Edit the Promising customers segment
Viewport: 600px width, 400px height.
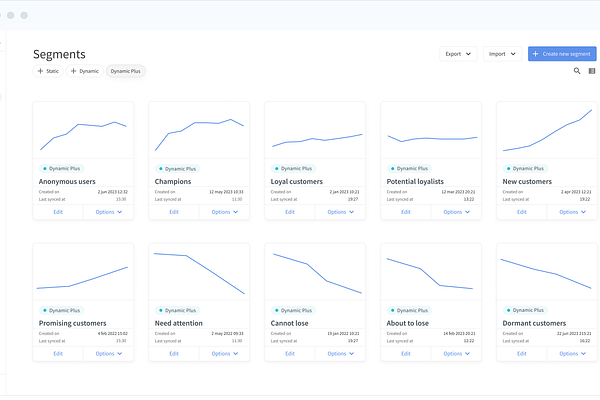pyautogui.click(x=58, y=354)
